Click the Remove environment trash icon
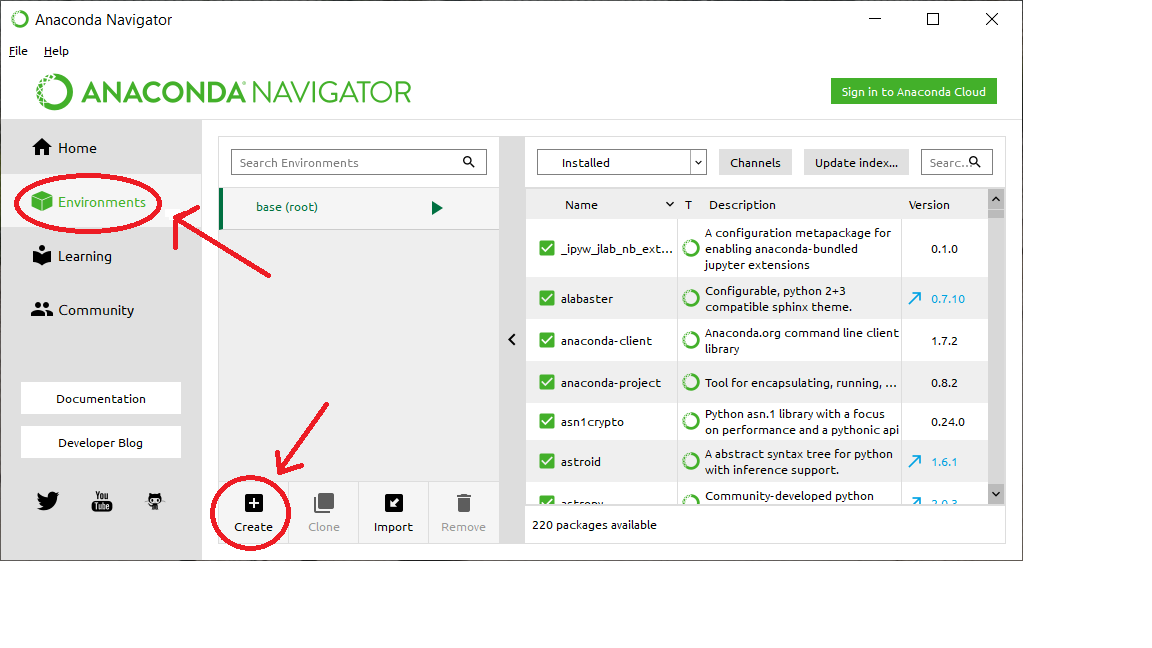Image resolution: width=1152 pixels, height=648 pixels. [464, 503]
